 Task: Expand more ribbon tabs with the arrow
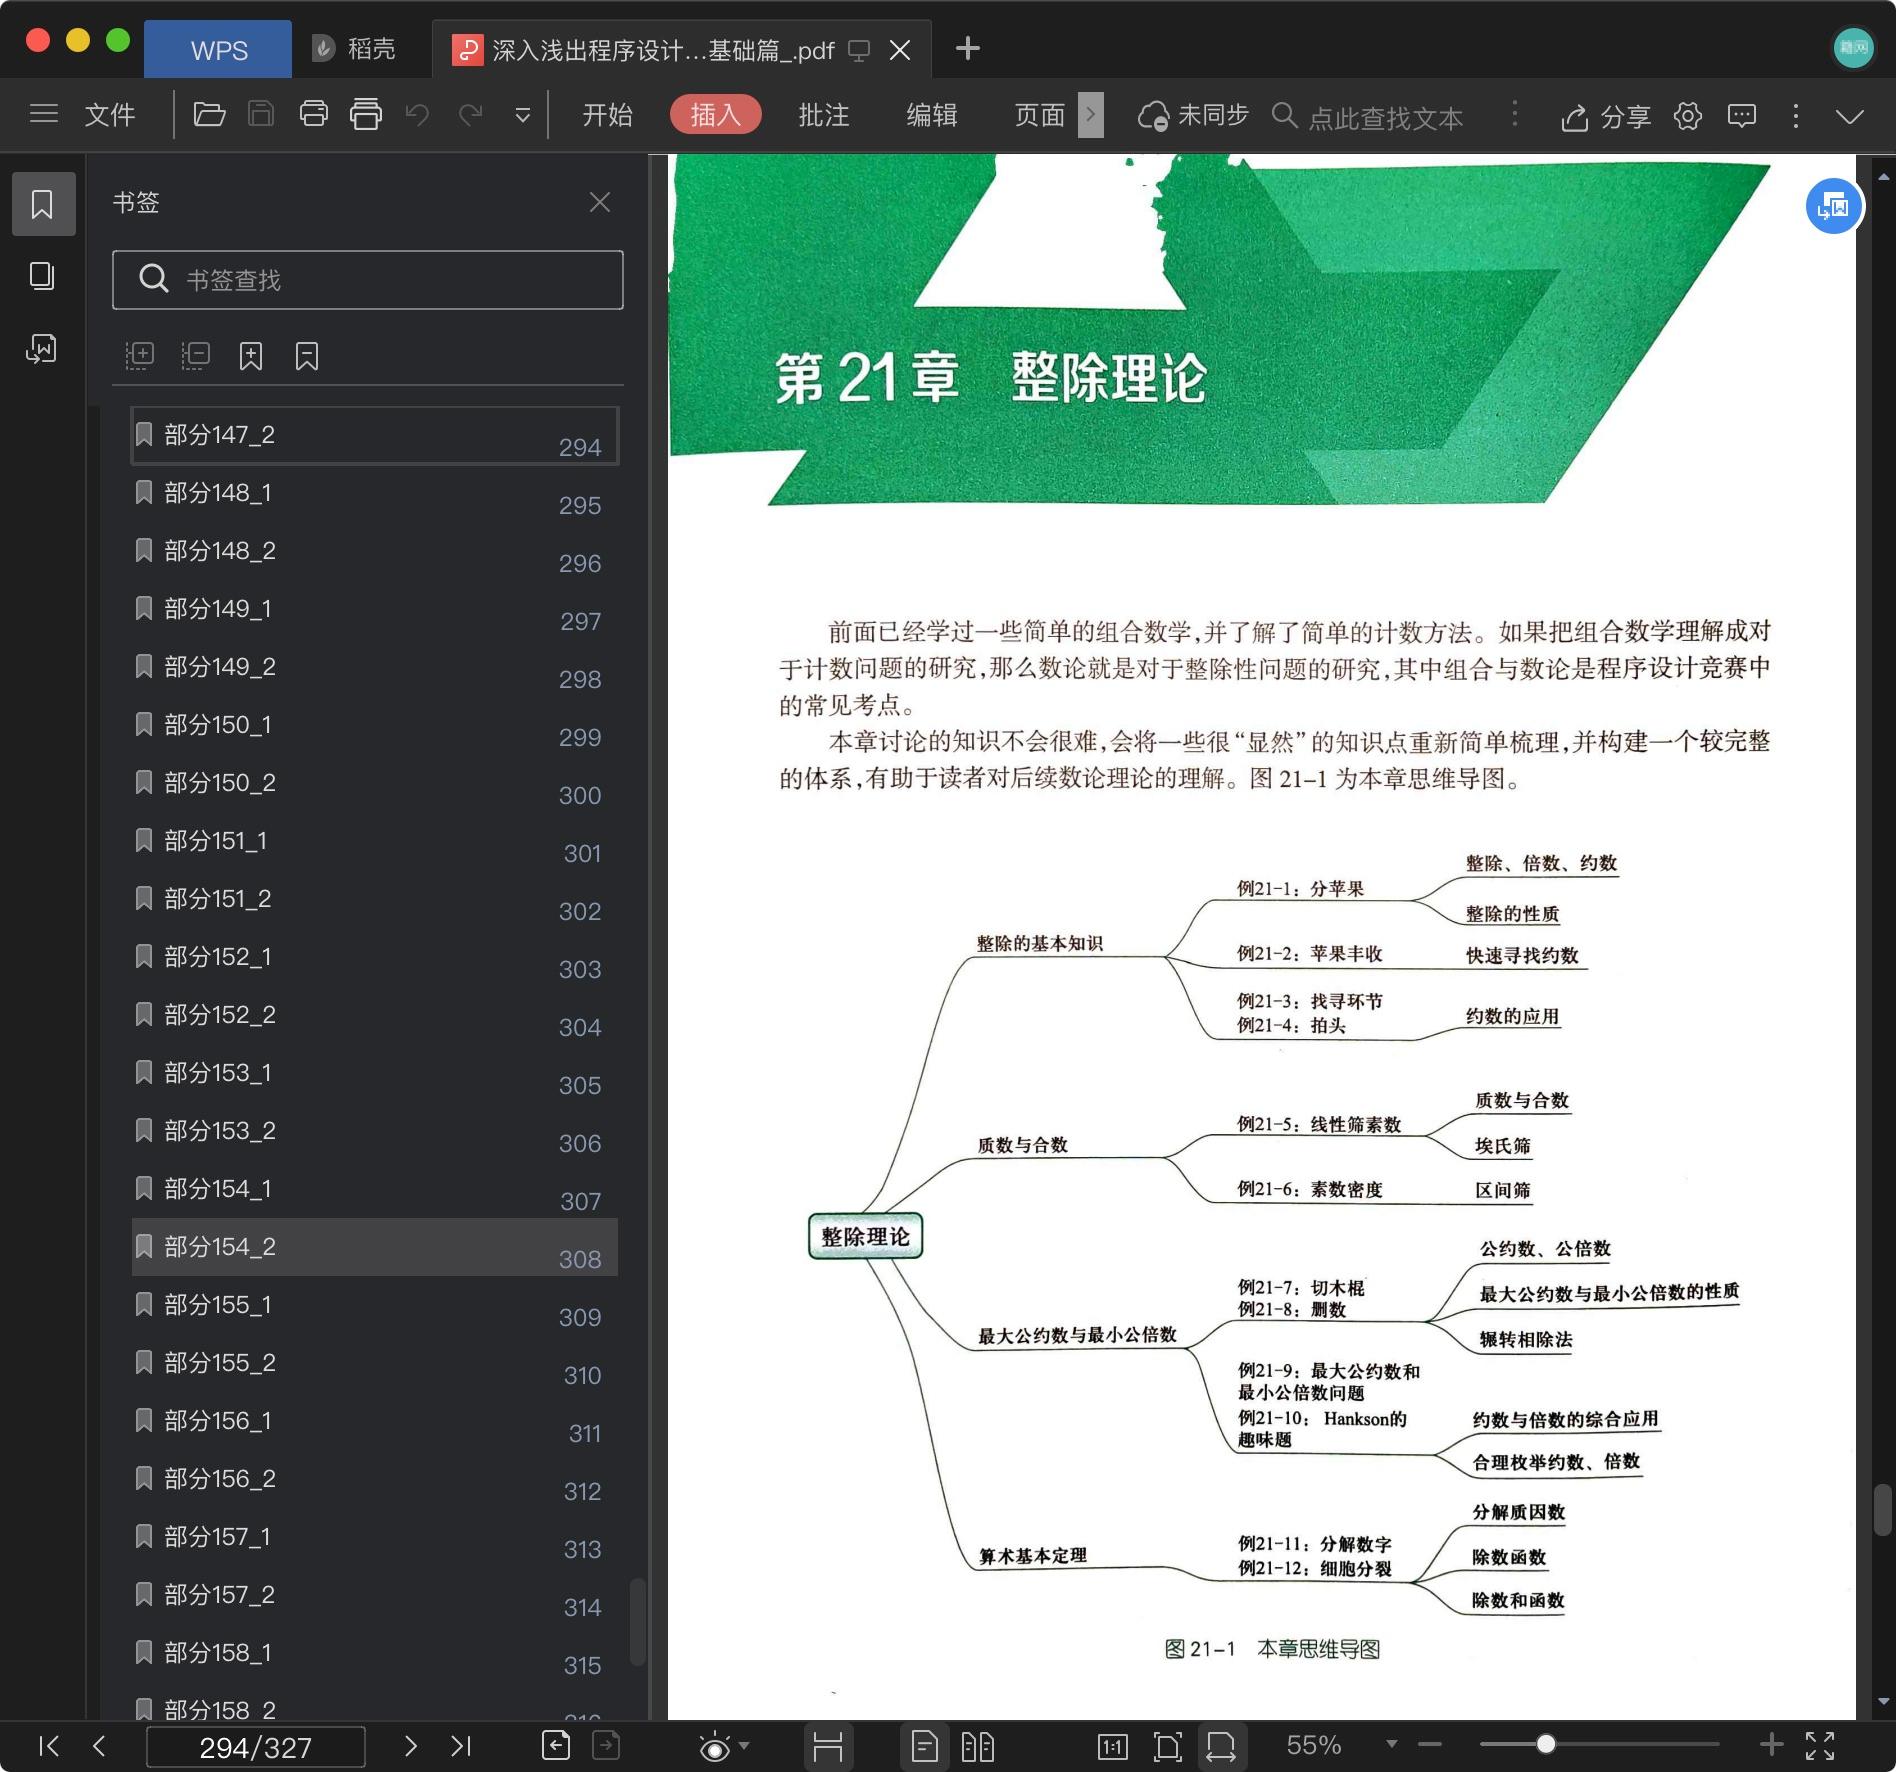[1091, 115]
